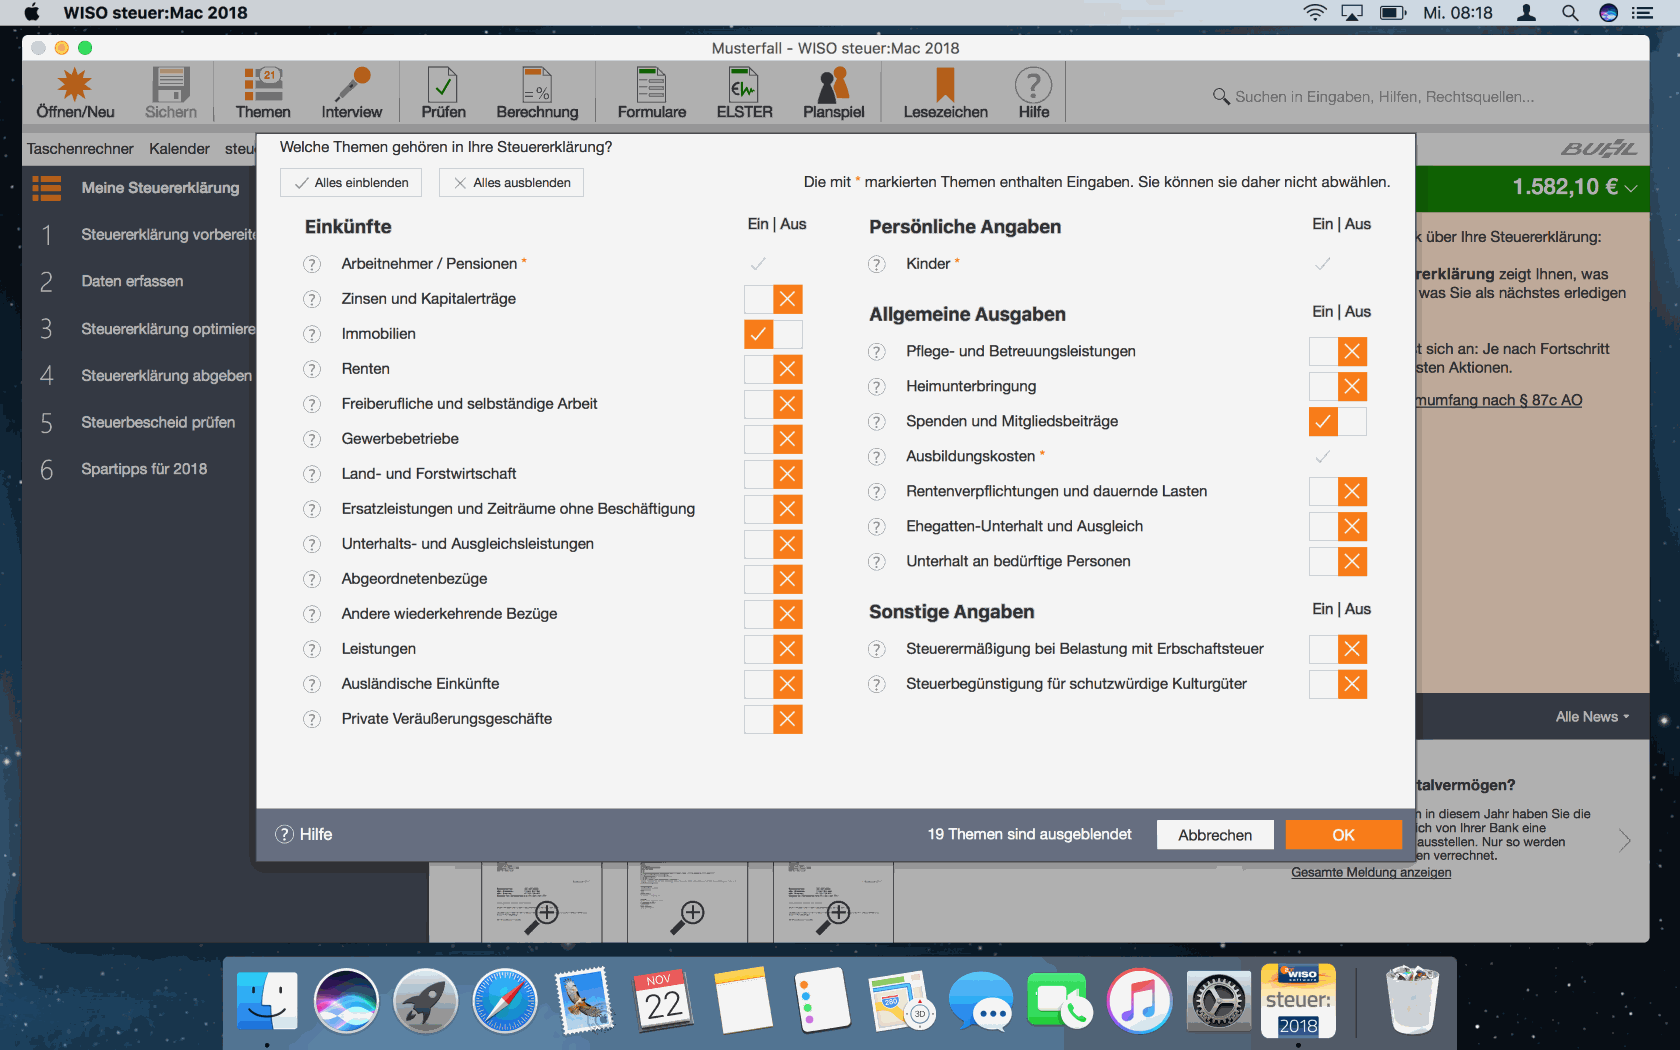Toggle Freiberufliche und selbständige Arbeit switch
This screenshot has height=1050, width=1680.
tap(773, 404)
